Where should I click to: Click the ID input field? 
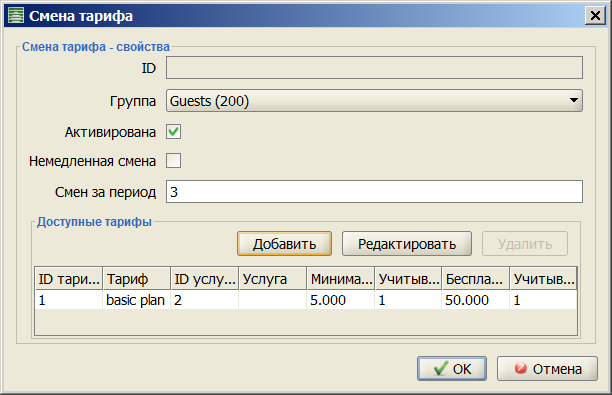(x=374, y=68)
